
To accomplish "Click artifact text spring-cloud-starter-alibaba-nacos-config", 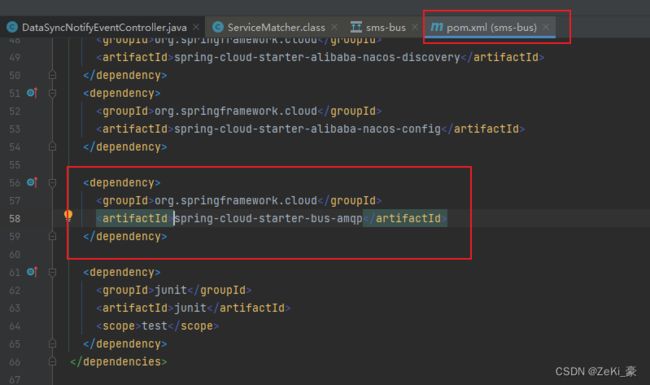I will click(x=307, y=129).
